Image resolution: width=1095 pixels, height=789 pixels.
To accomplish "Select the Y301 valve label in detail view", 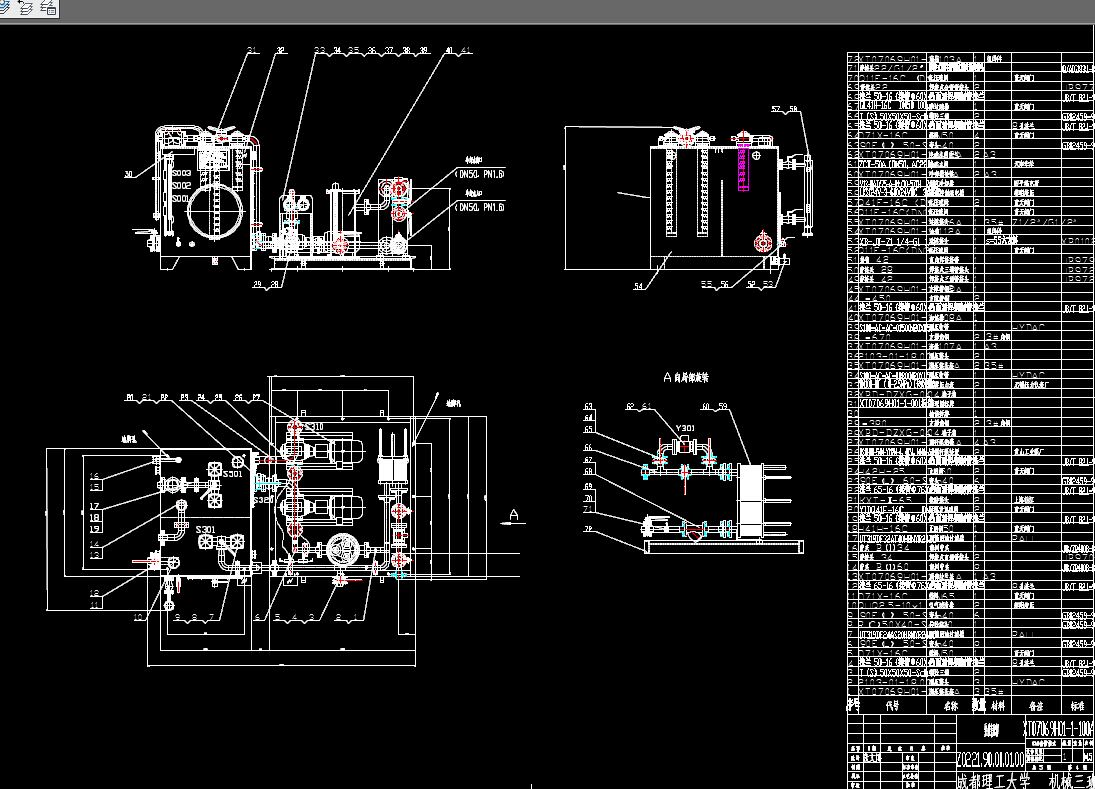I will [685, 428].
